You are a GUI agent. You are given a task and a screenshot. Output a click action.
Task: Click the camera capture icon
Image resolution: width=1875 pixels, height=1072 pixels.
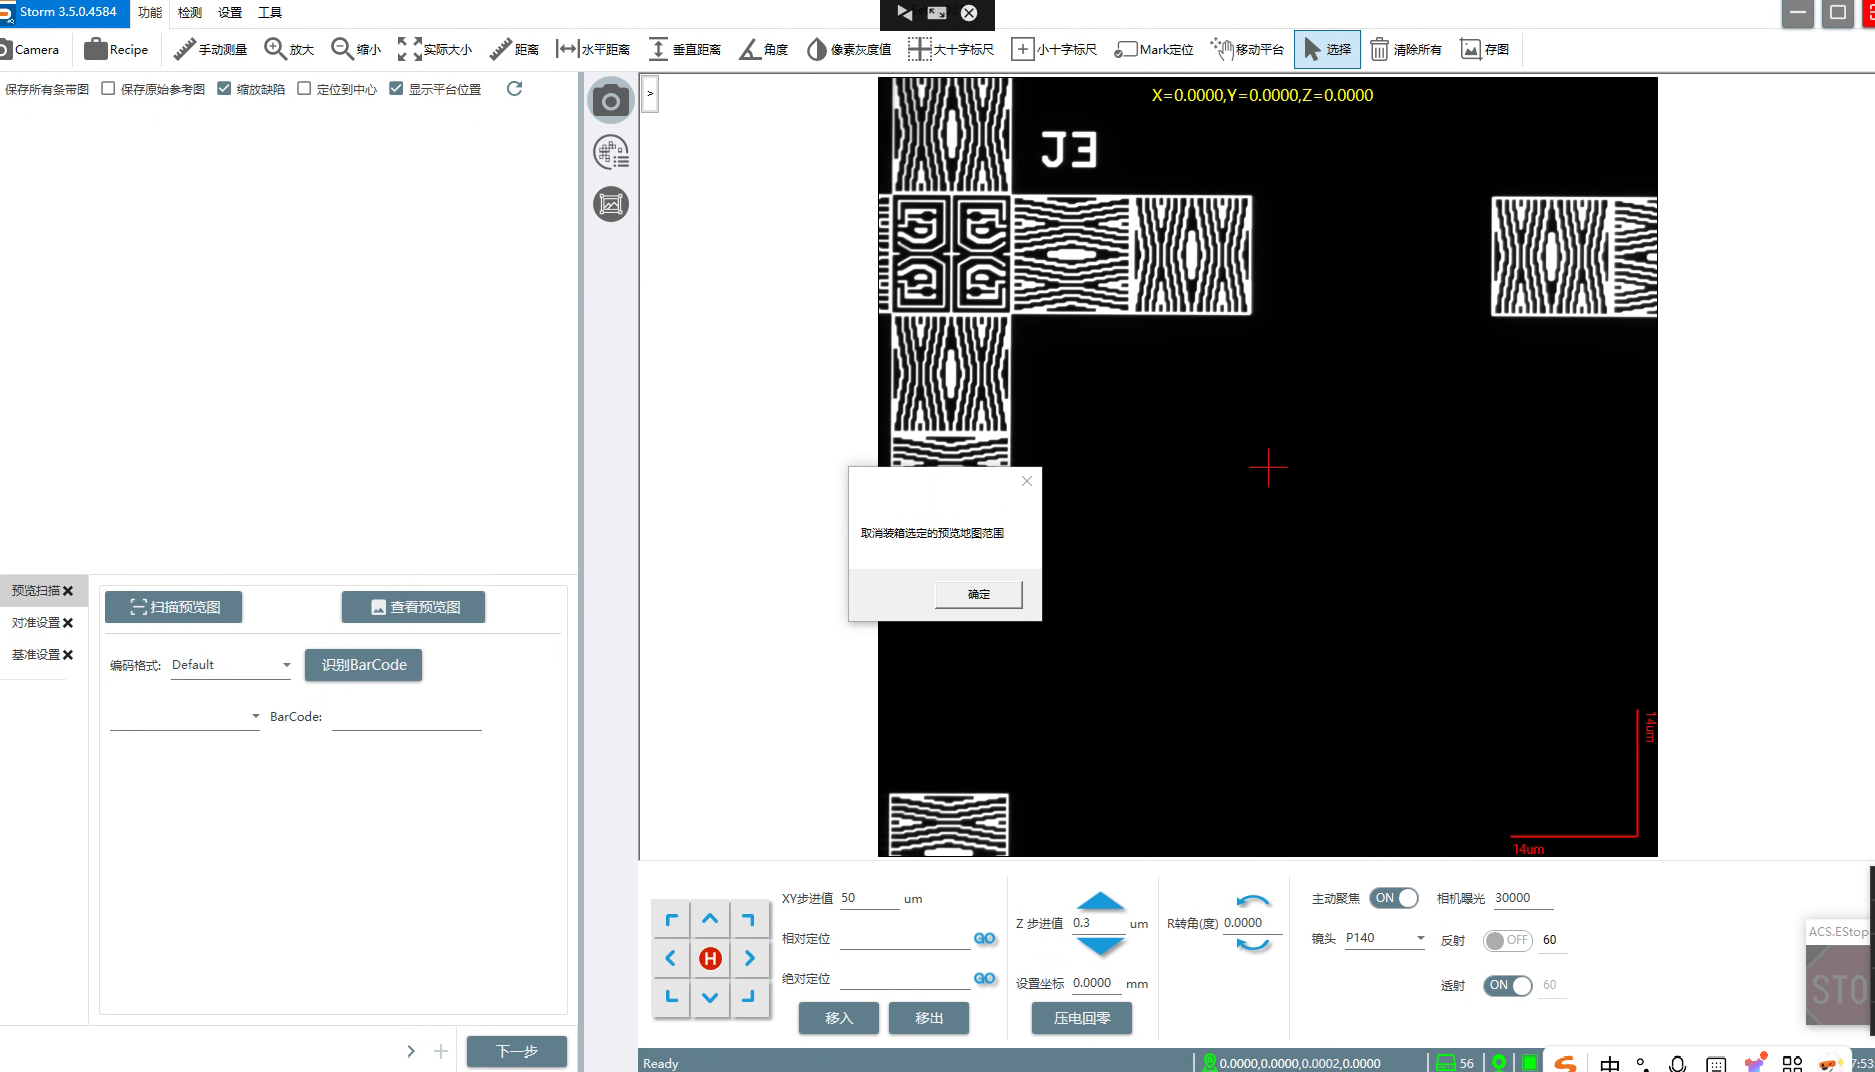(x=611, y=101)
